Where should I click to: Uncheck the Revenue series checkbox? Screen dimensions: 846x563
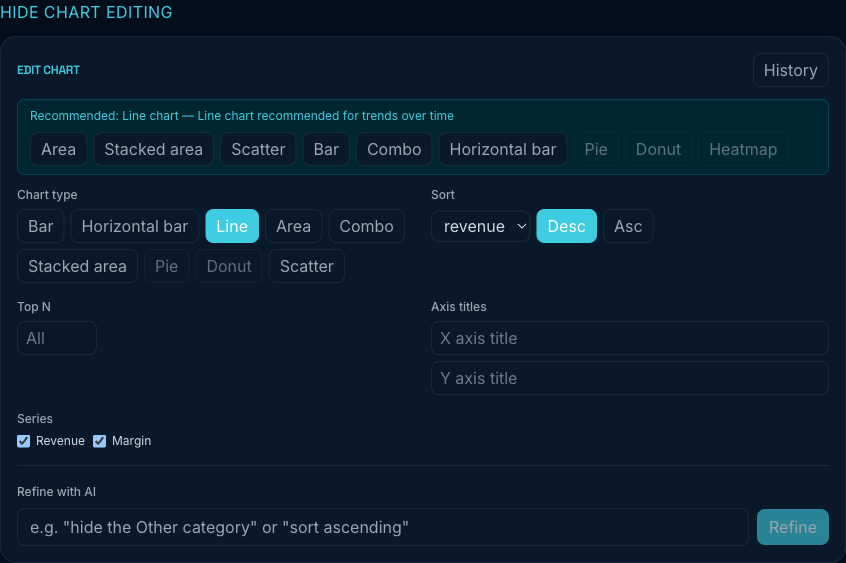[x=24, y=441]
